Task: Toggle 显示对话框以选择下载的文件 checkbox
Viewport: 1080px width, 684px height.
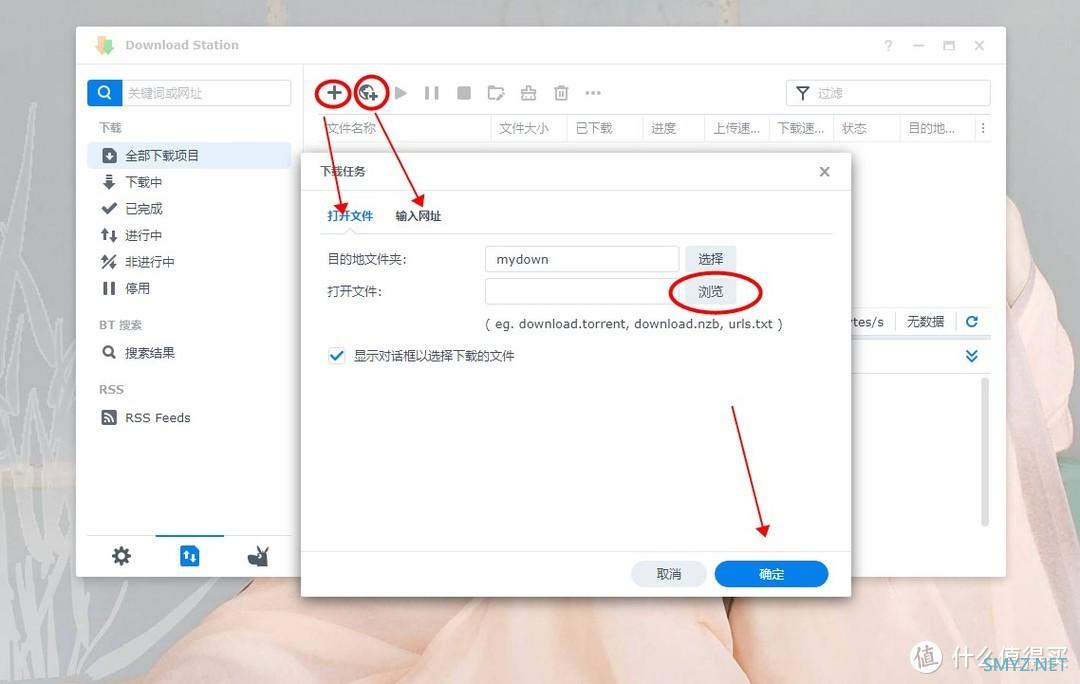Action: click(336, 355)
